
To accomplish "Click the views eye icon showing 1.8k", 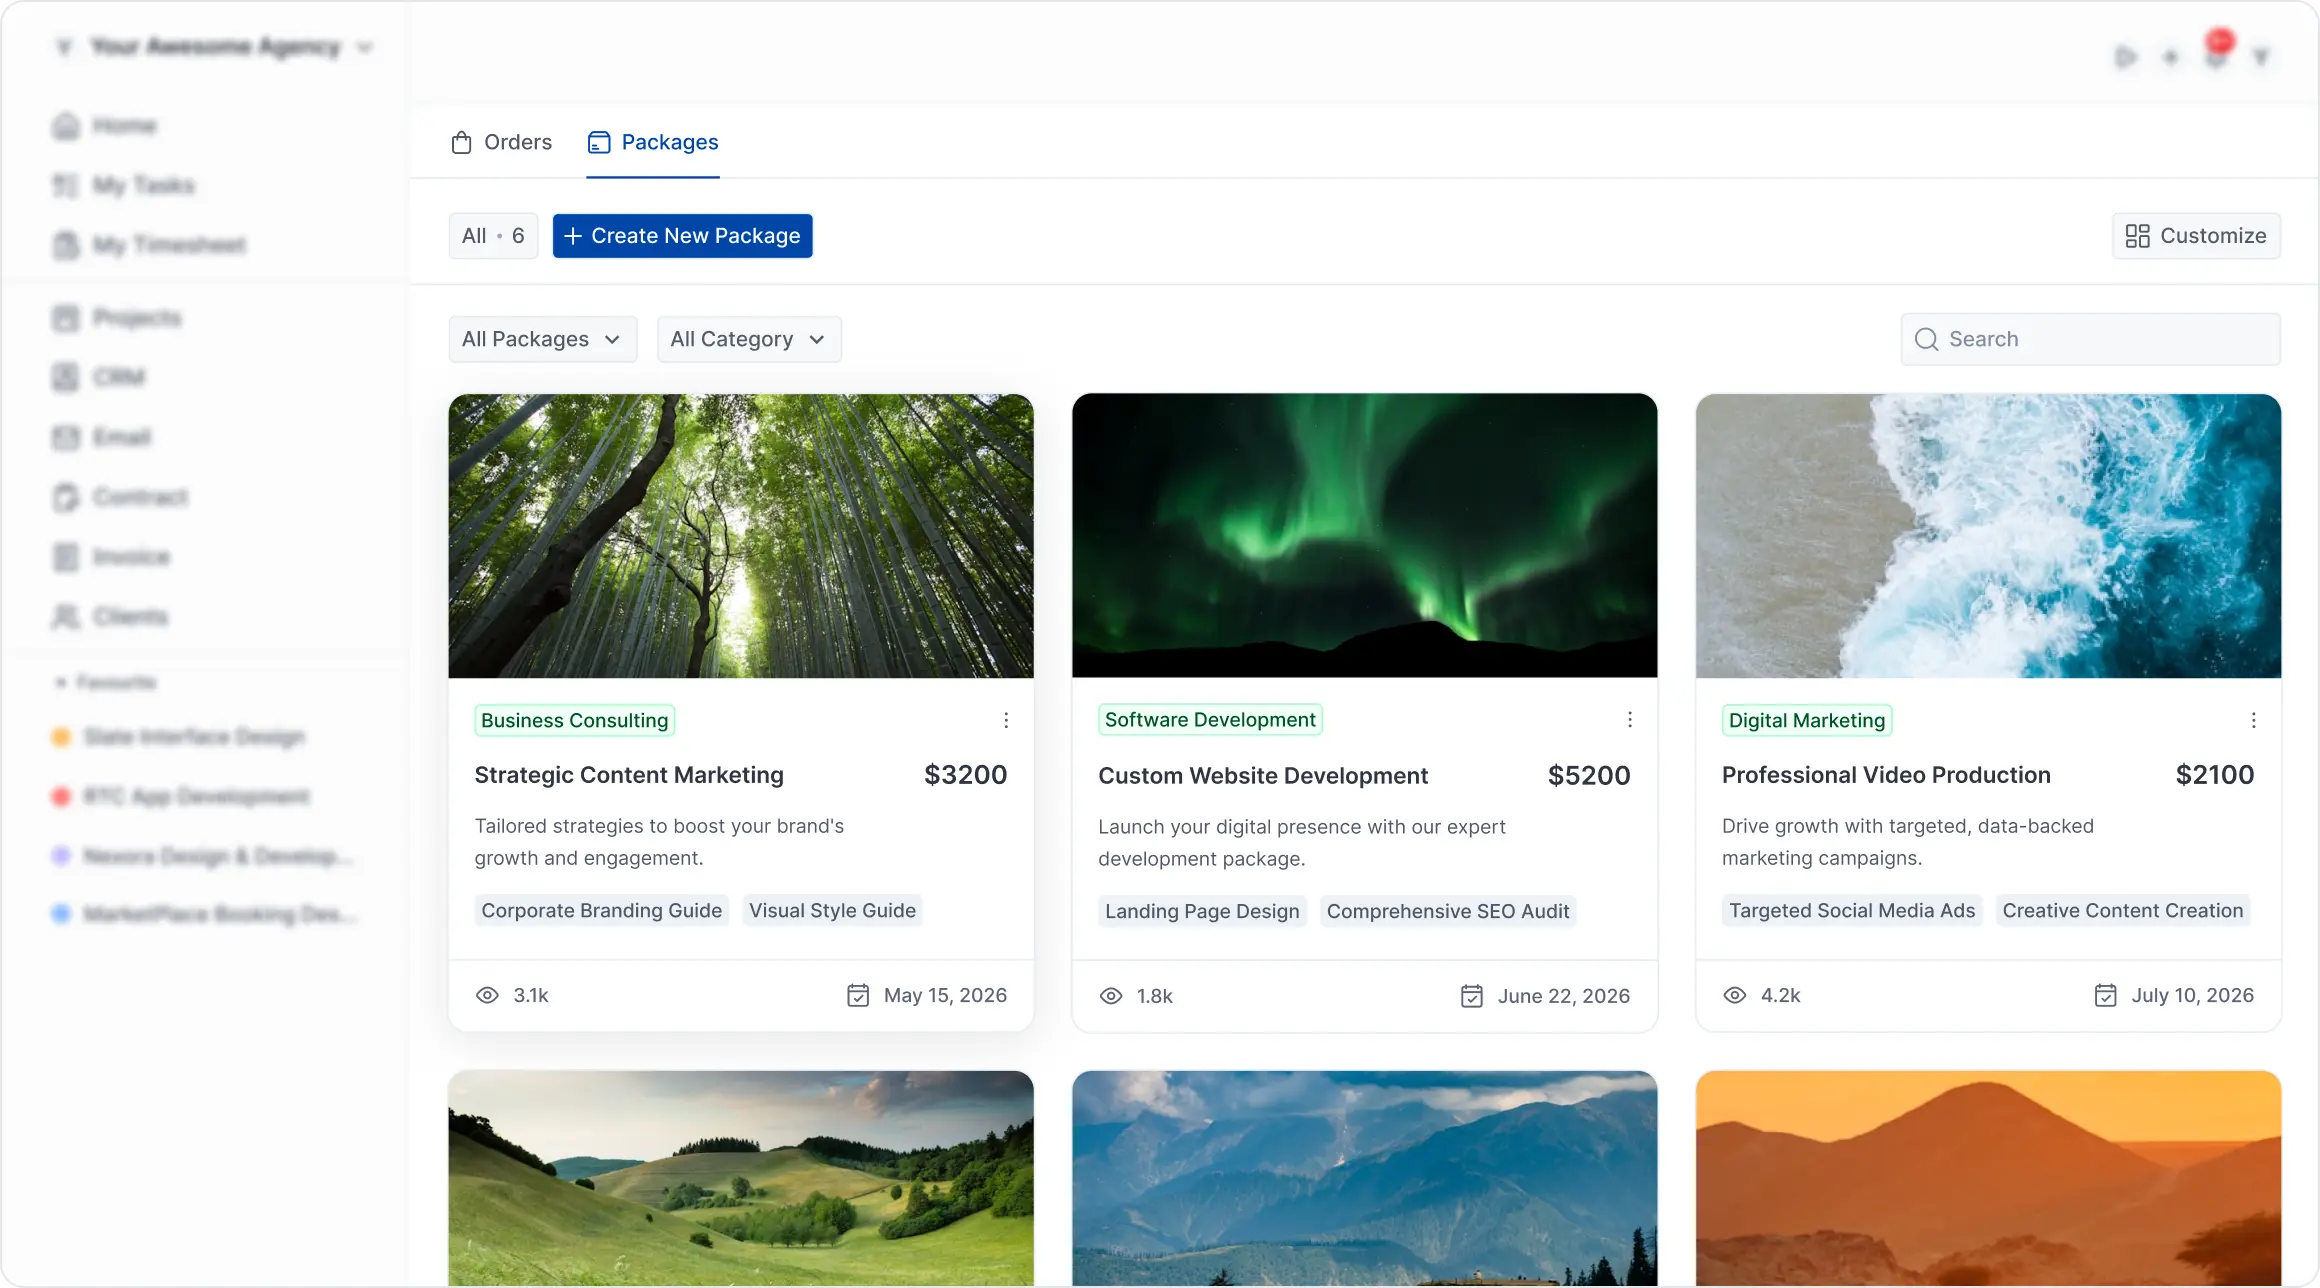I will pos(1111,996).
